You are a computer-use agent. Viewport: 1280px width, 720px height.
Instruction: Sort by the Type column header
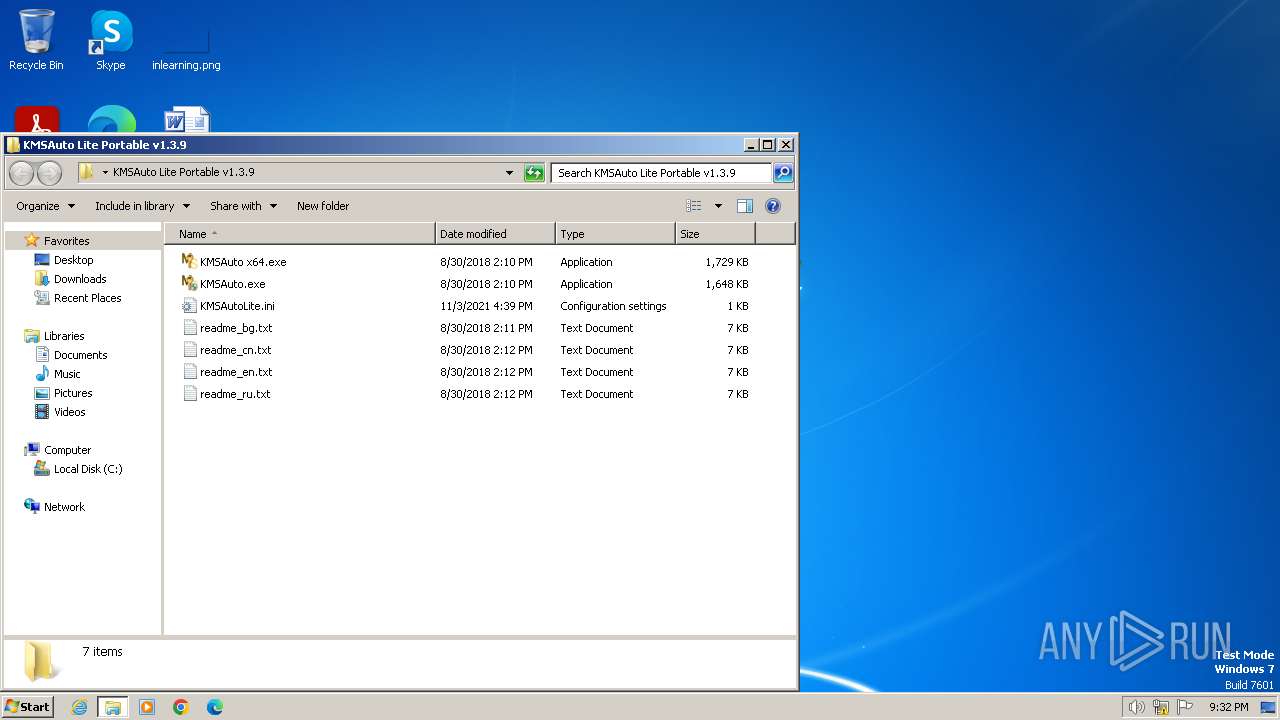pos(615,234)
